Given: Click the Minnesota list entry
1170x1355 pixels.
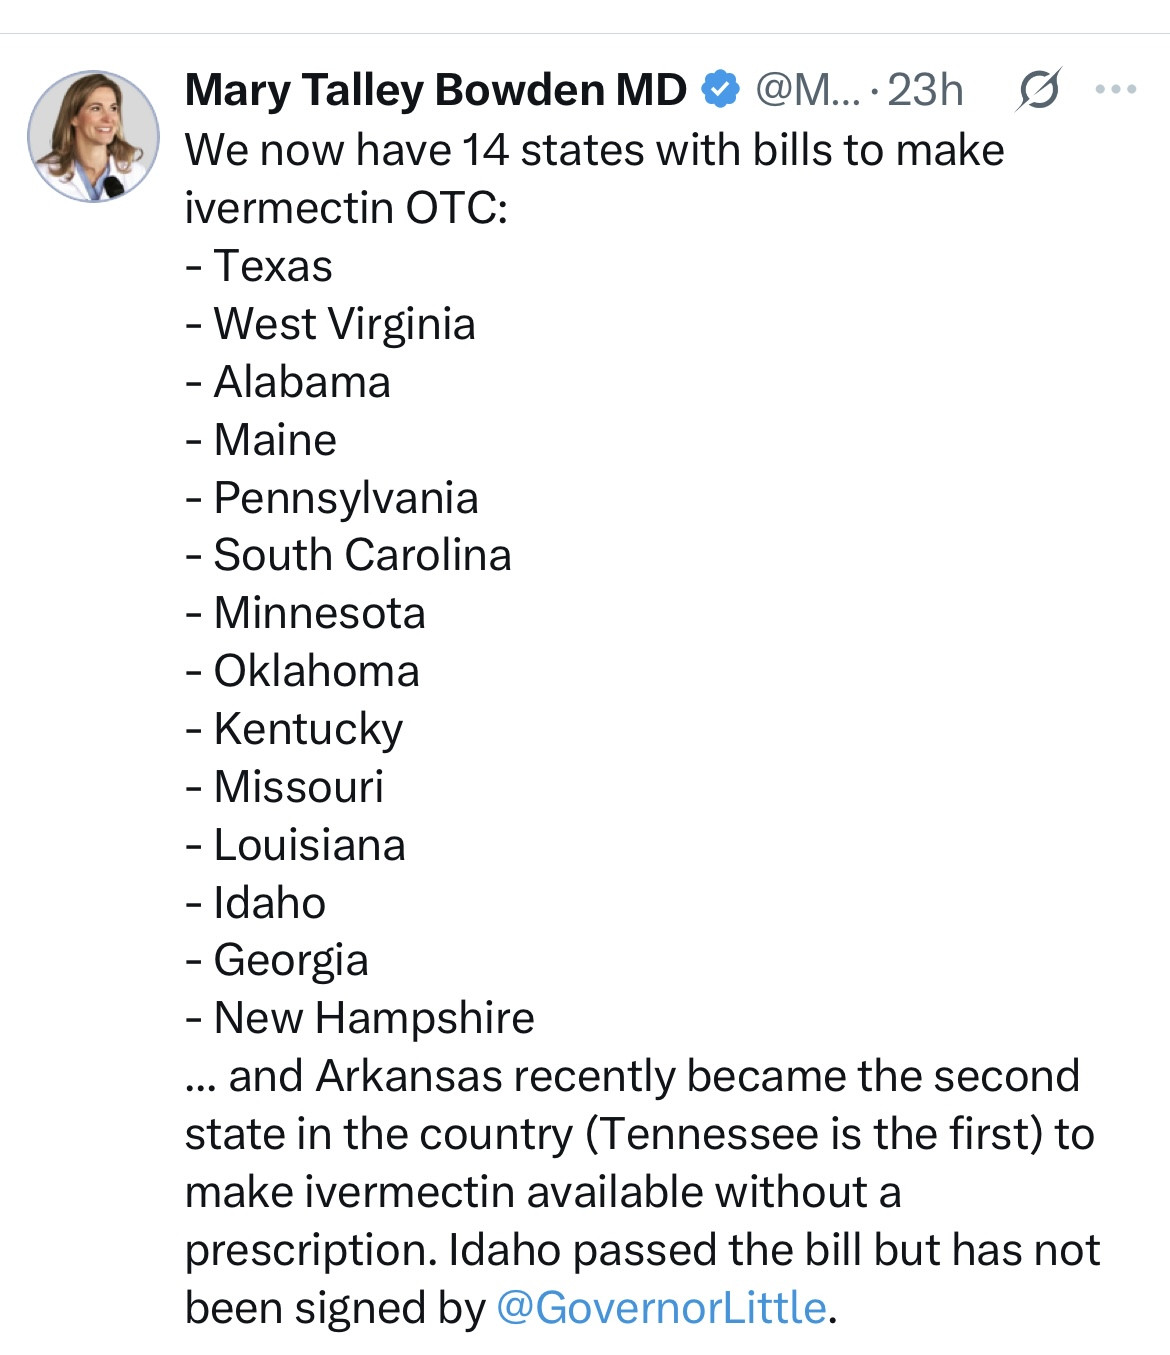Looking at the screenshot, I should tap(319, 613).
